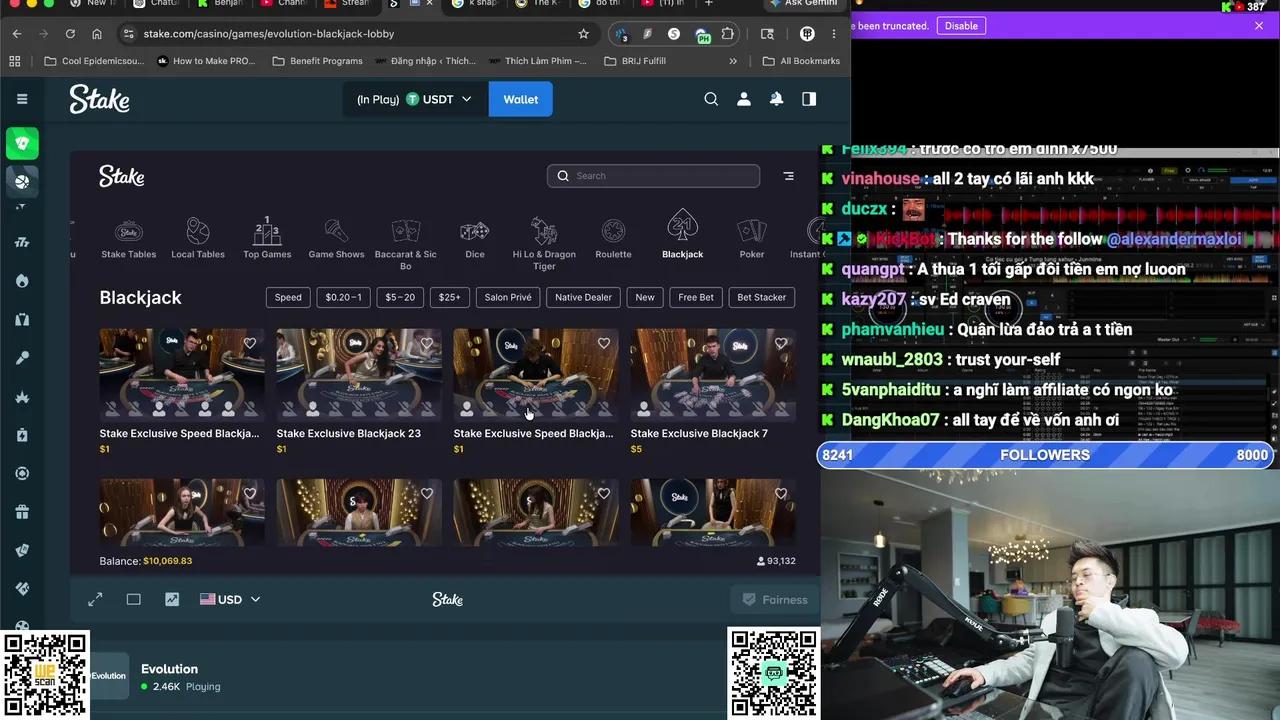
Task: Open the gift box promotions sidebar icon
Action: pos(22,512)
